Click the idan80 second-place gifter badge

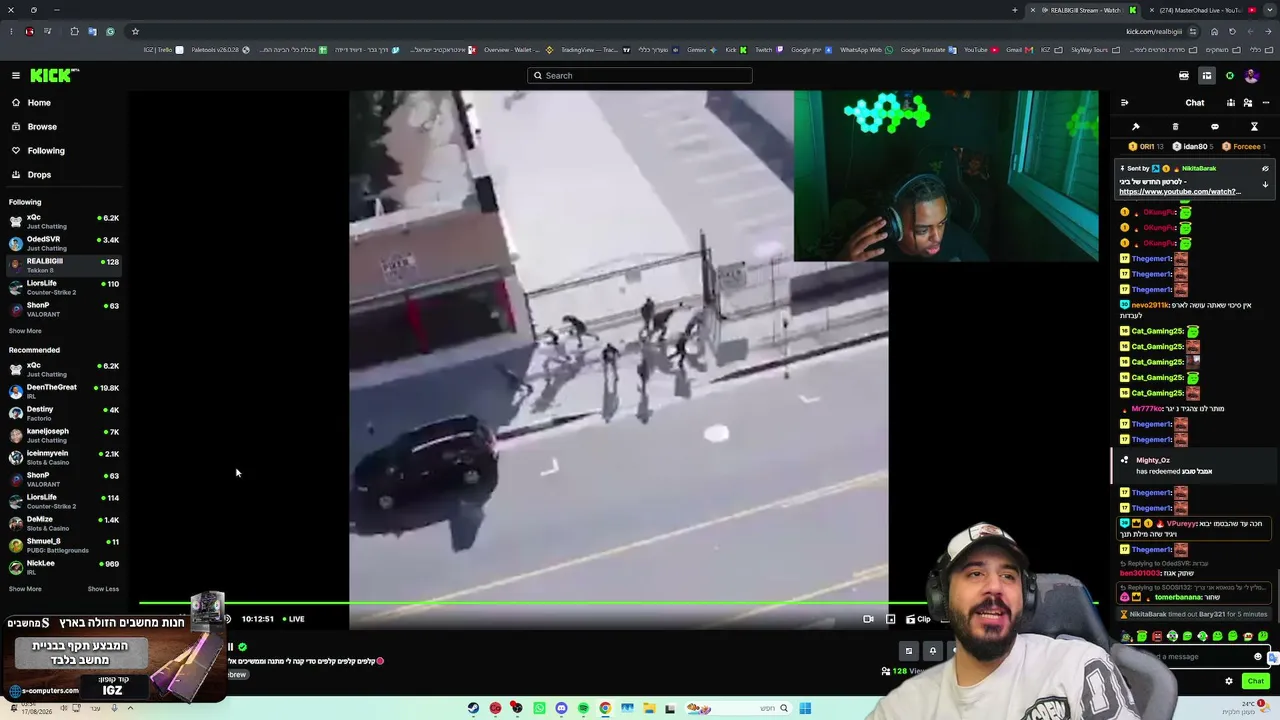tap(1191, 147)
